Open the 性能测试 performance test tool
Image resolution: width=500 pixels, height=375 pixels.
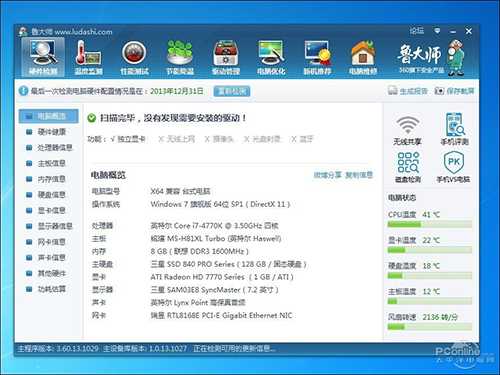click(134, 57)
